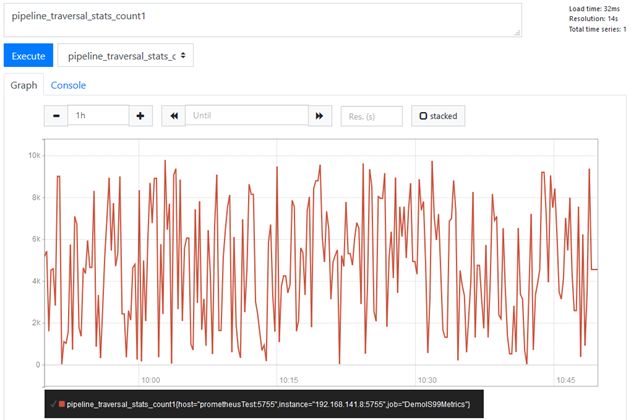Open the metric name dropdown
The height and width of the screenshot is (420, 631).
126,56
